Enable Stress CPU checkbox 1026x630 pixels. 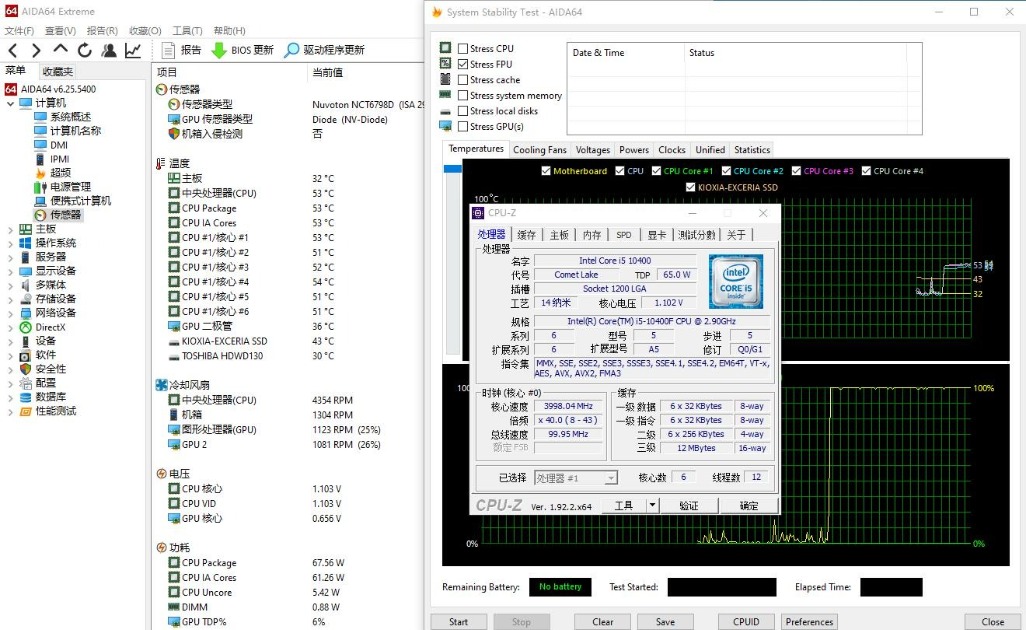(463, 48)
